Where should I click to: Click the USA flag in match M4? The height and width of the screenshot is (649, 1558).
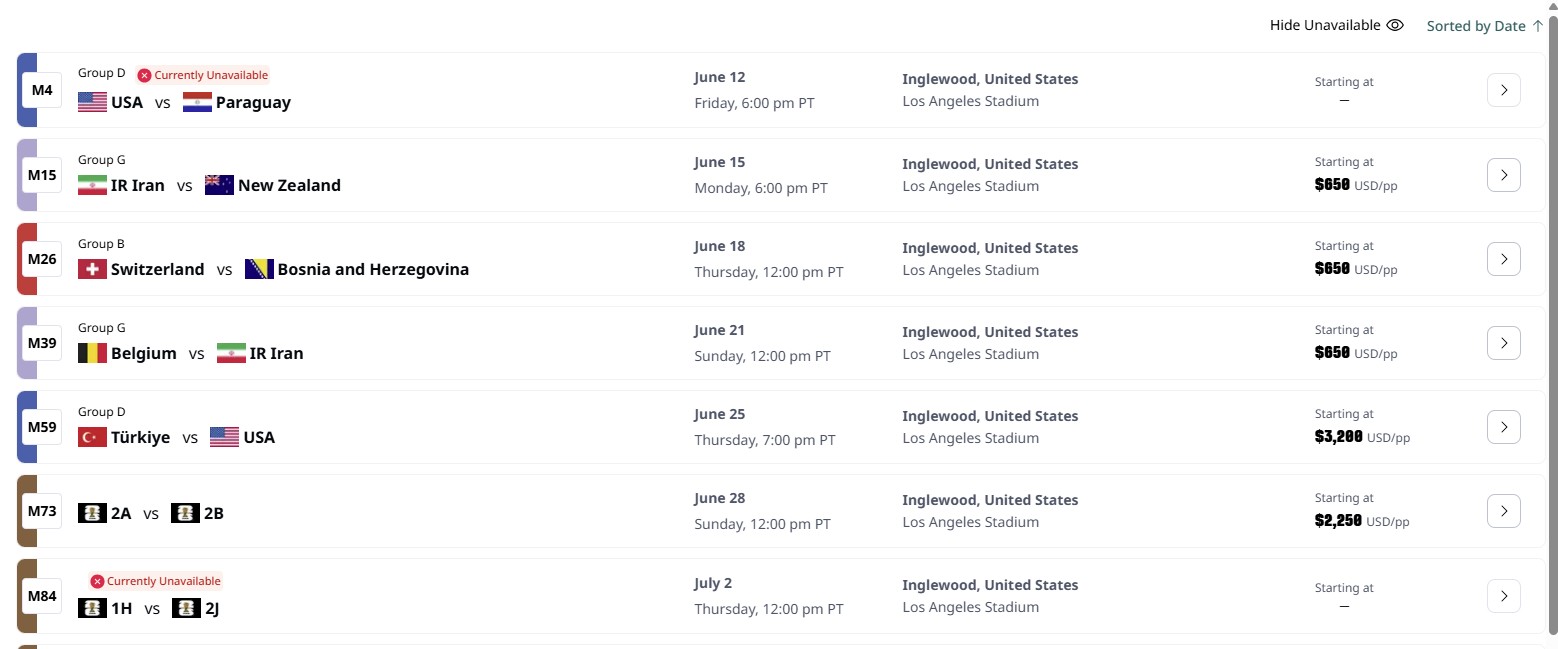[x=92, y=102]
